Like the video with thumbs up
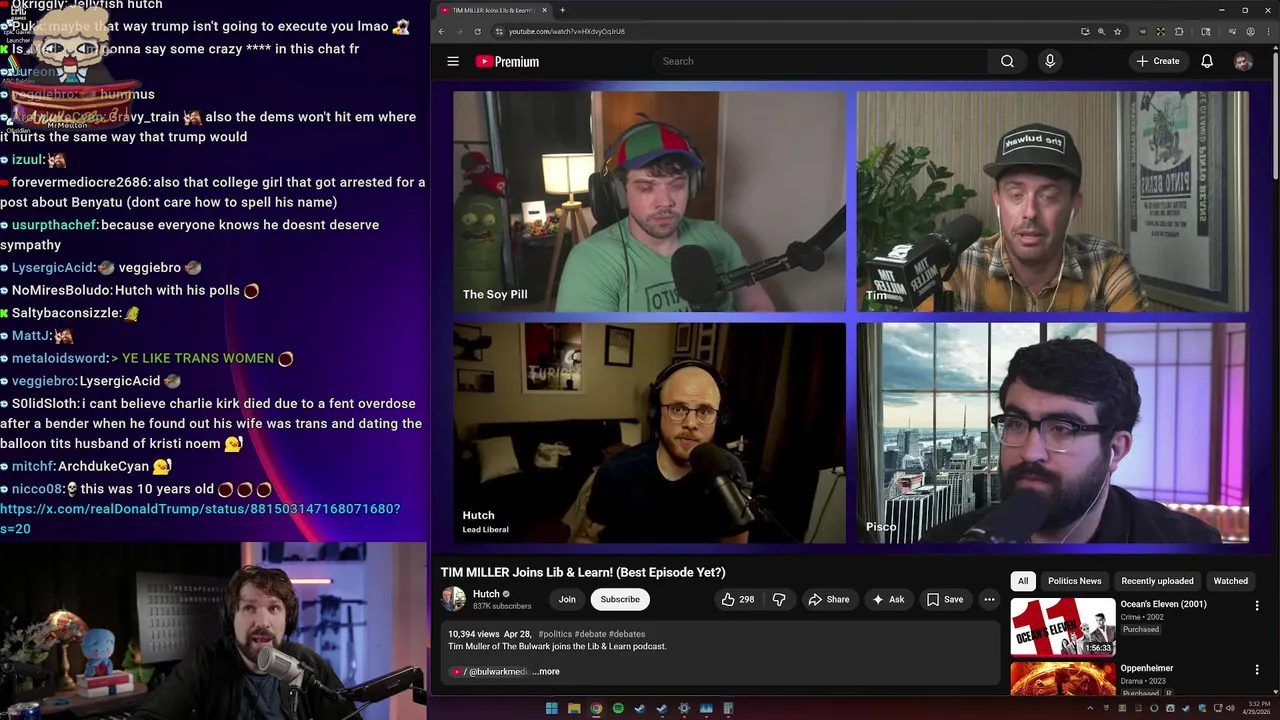The image size is (1280, 720). 738,599
